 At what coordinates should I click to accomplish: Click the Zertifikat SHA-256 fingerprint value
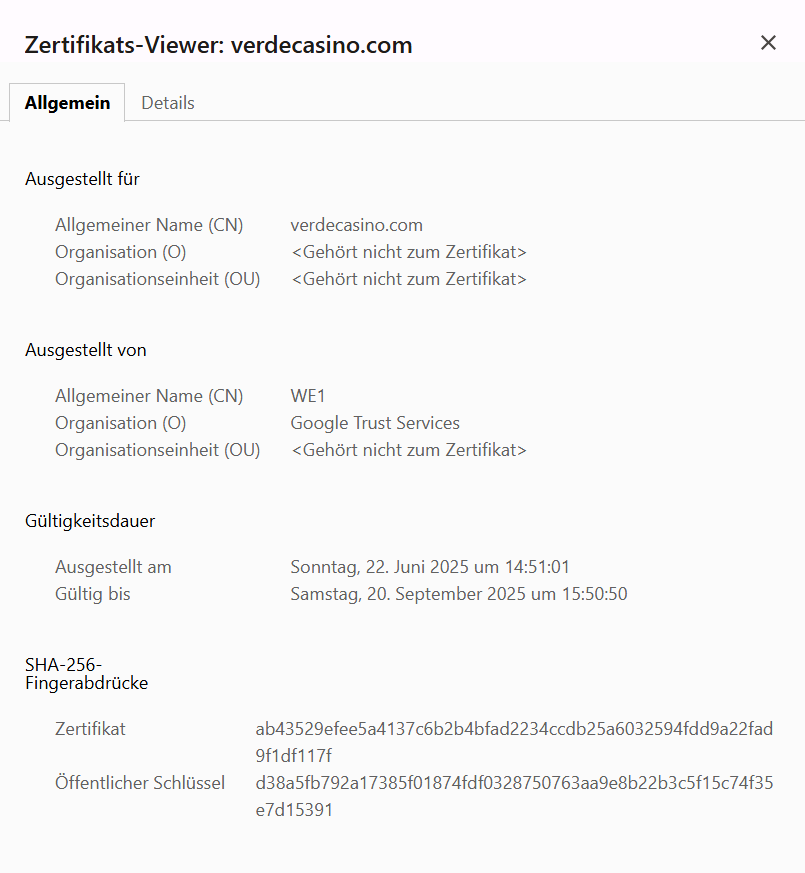(x=514, y=742)
